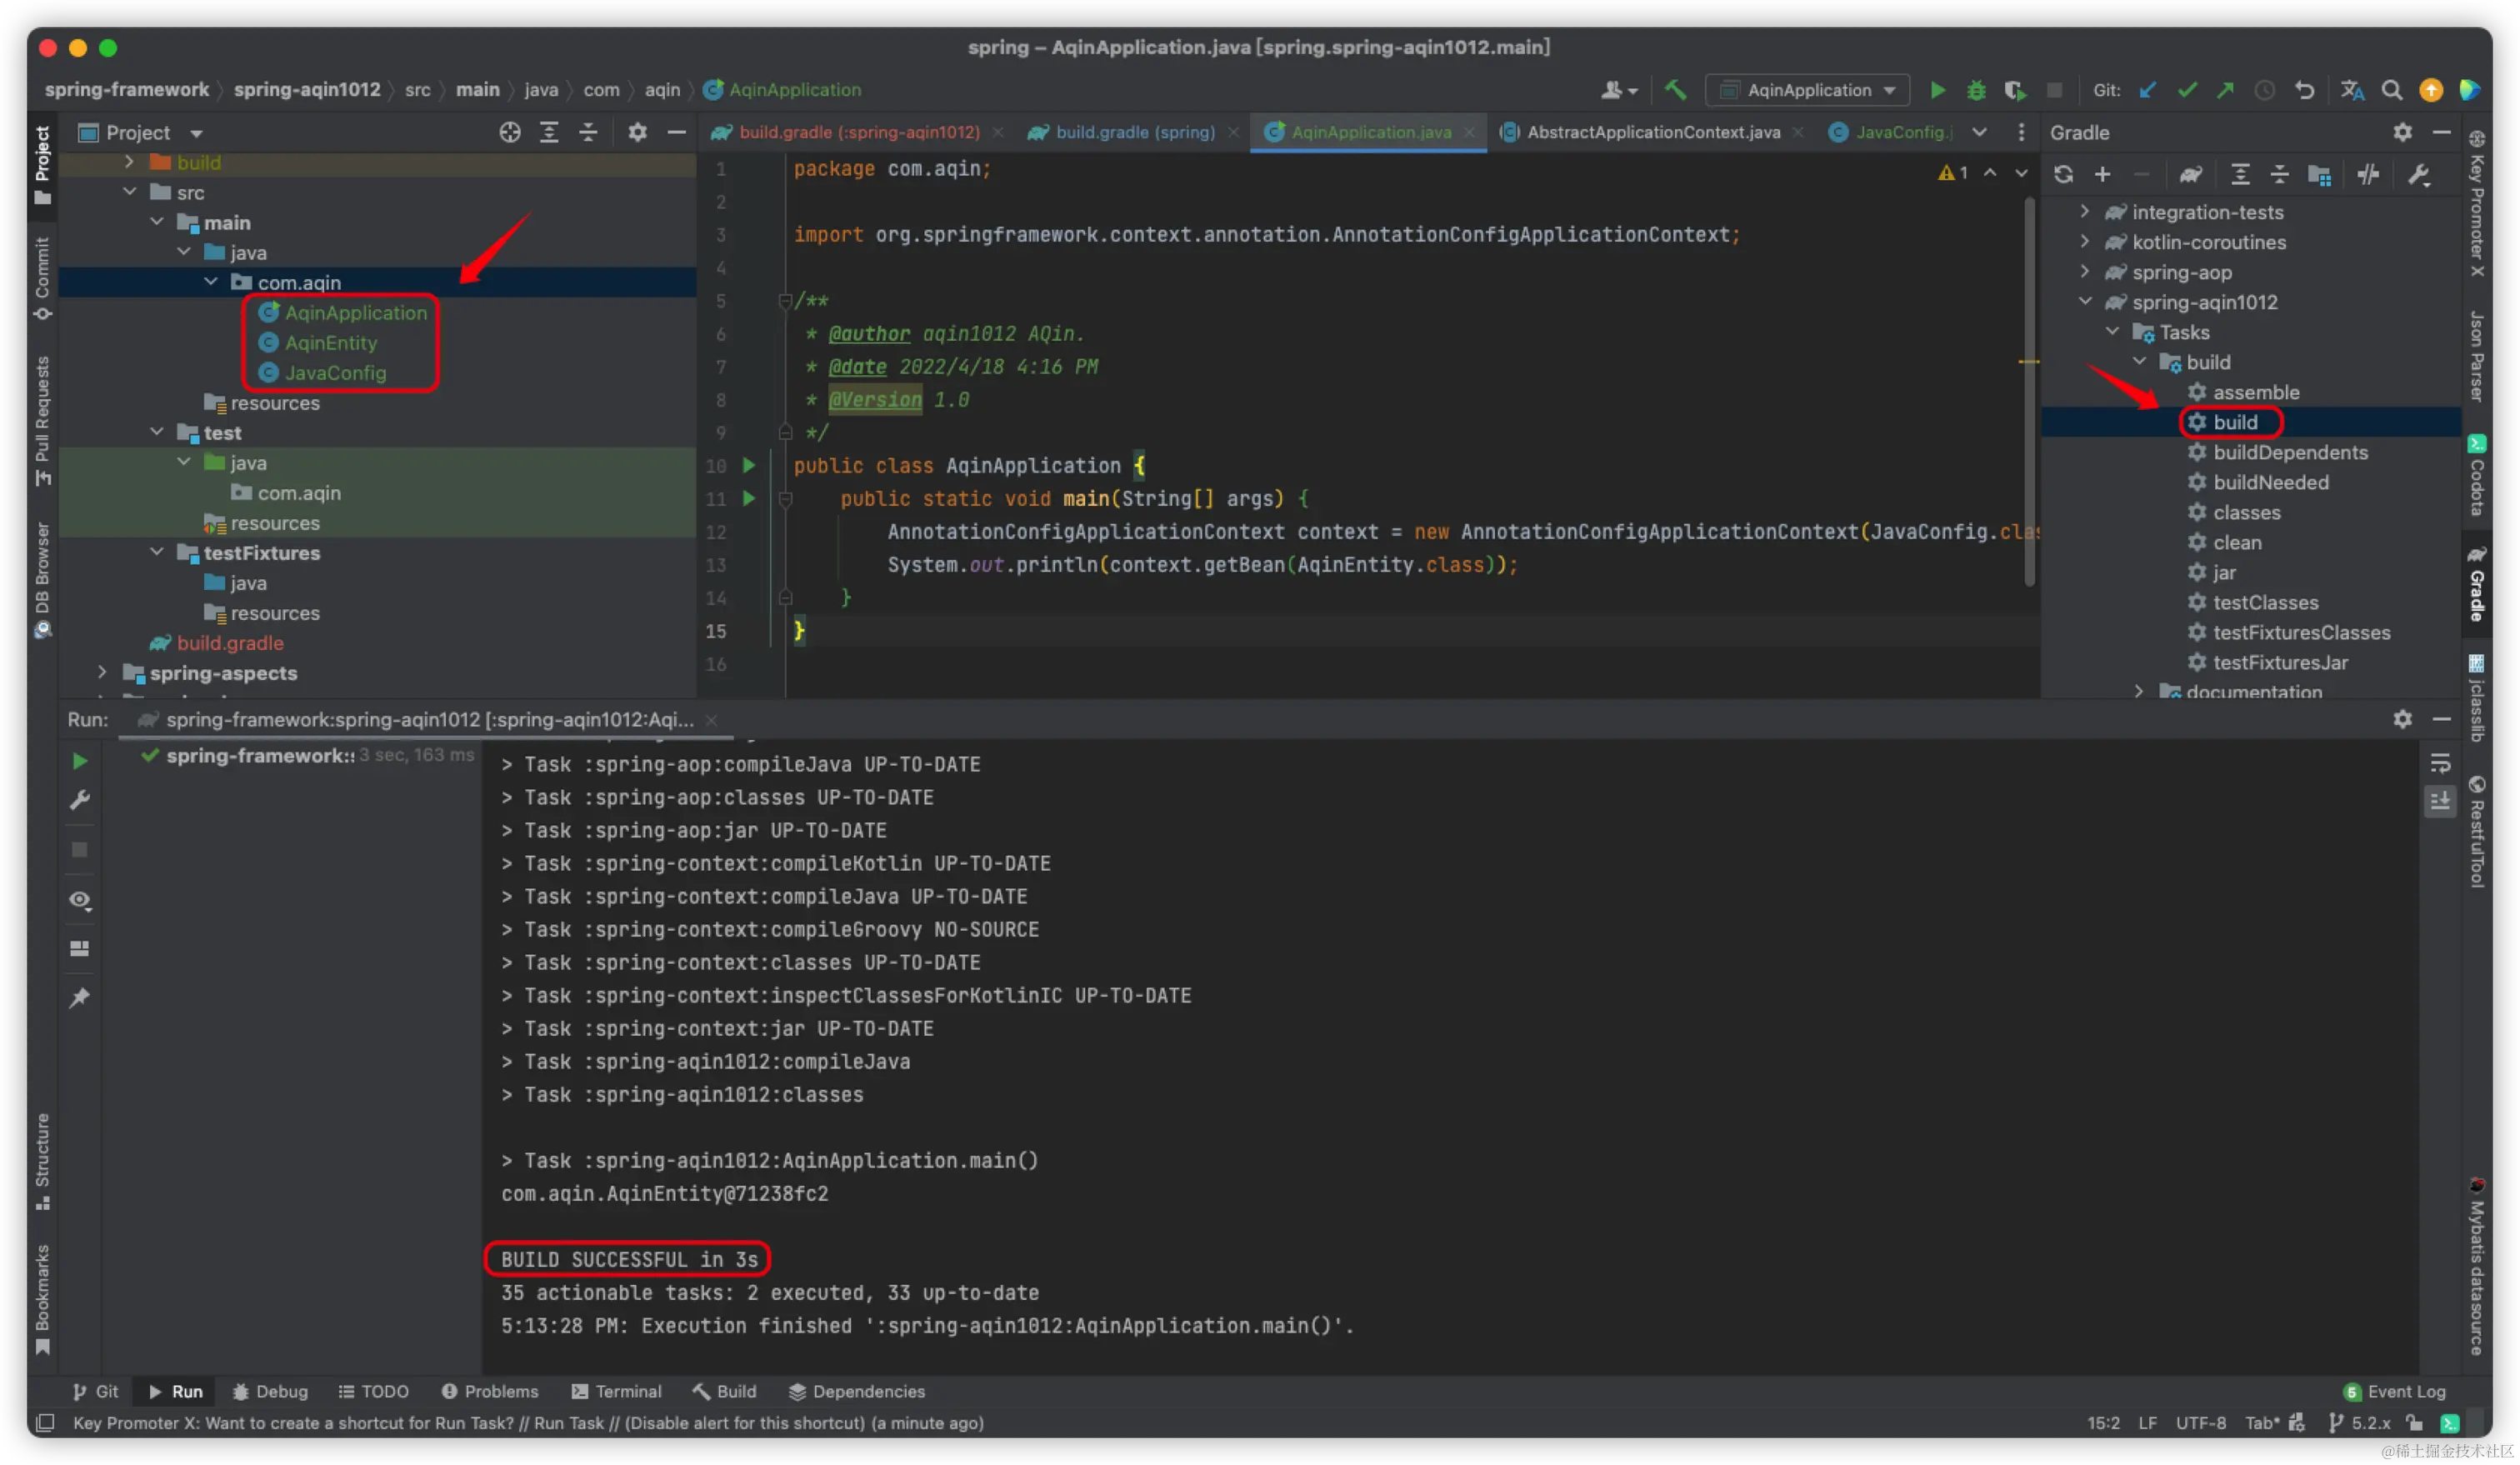Viewport: 2520px width, 1465px height.
Task: Toggle soft-wrap in Run console
Action: 2440,763
